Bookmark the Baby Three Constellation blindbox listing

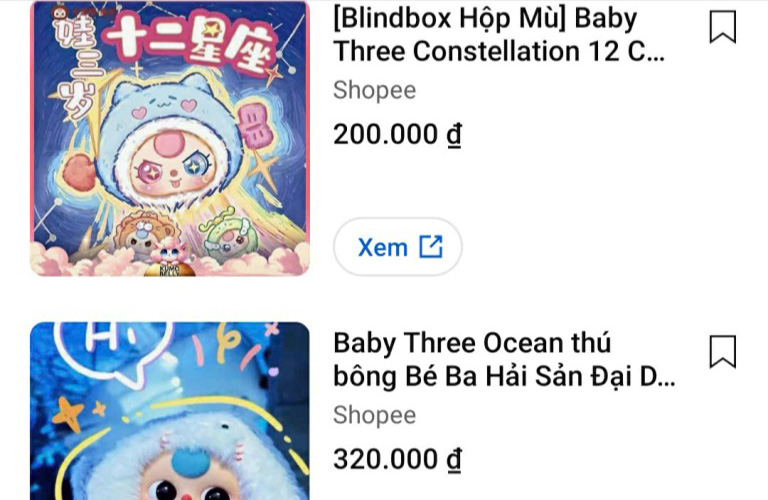(722, 27)
